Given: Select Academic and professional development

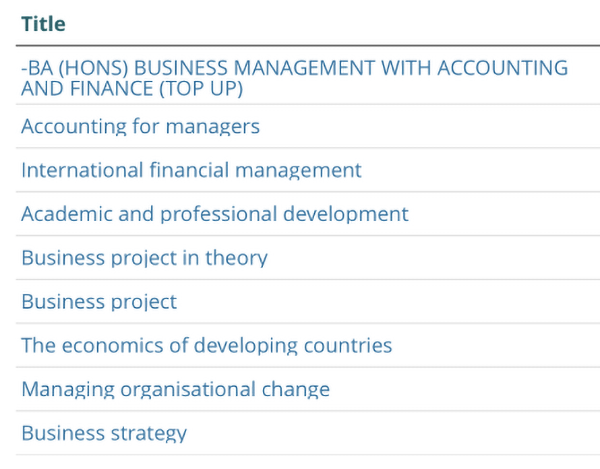Looking at the screenshot, I should pos(214,214).
